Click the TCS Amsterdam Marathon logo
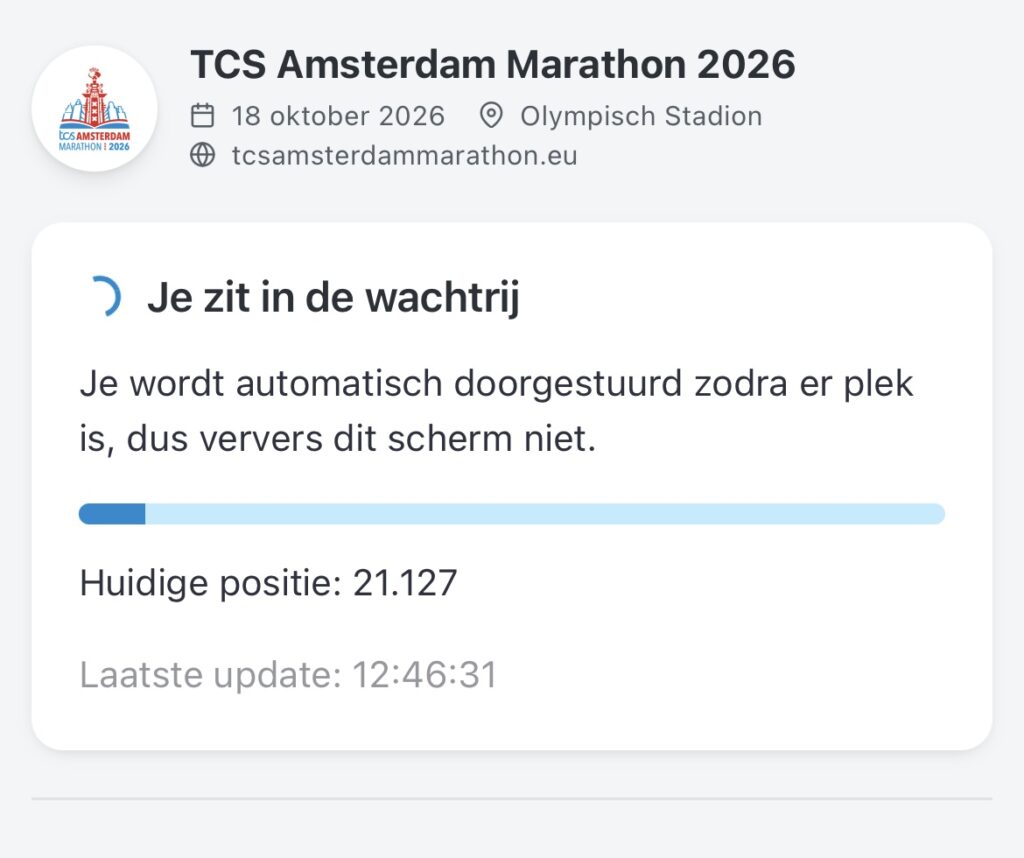This screenshot has height=858, width=1024. pos(94,108)
